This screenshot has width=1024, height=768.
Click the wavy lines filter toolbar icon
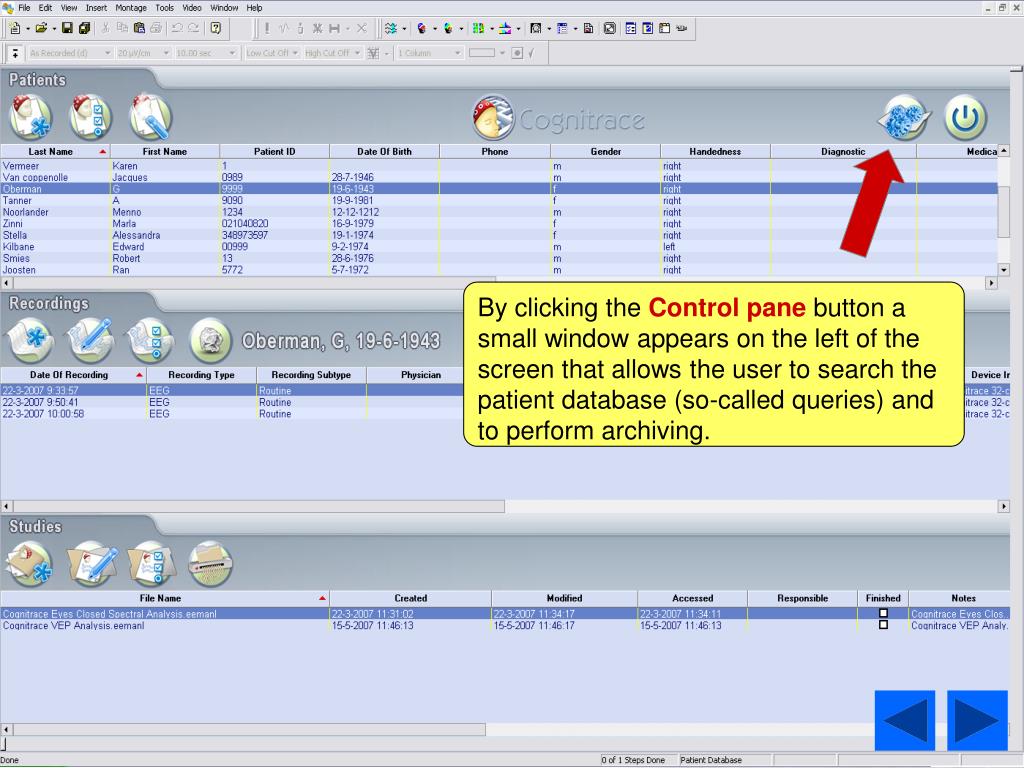click(391, 28)
